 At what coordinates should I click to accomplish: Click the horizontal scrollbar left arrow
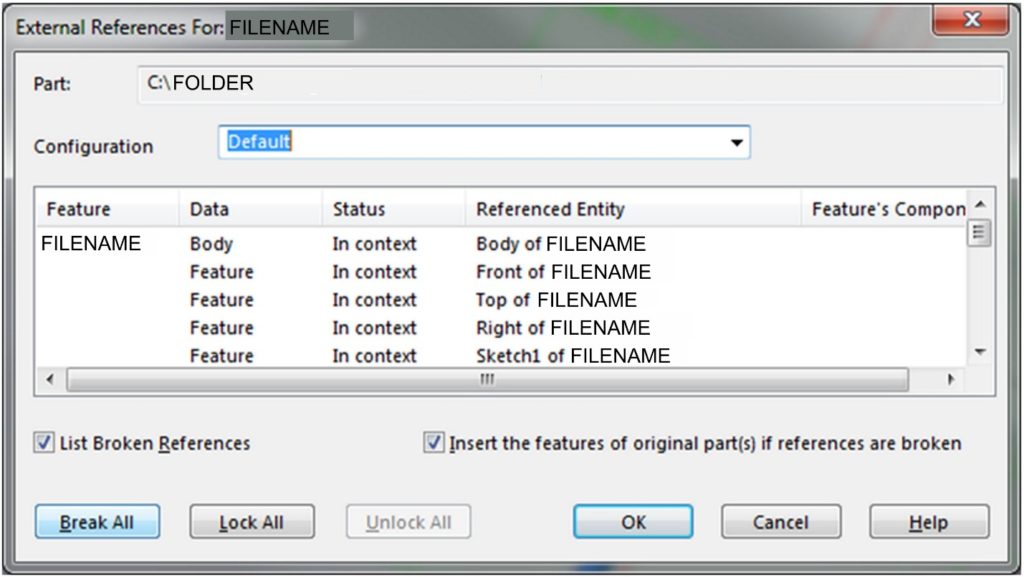pos(50,379)
